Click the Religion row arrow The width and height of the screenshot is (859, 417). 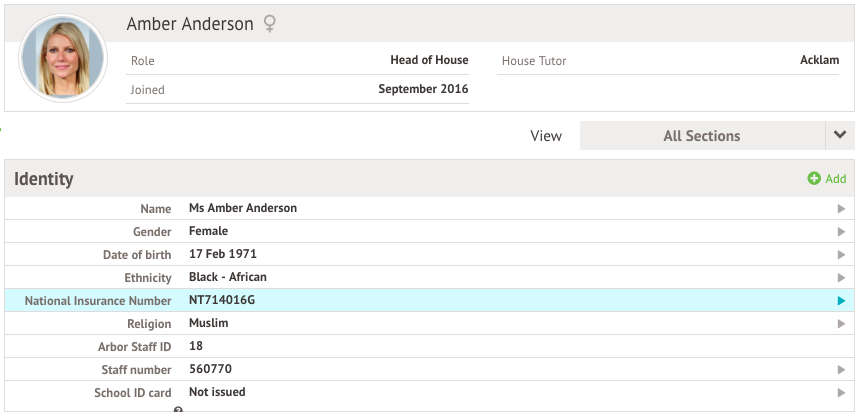(x=841, y=324)
